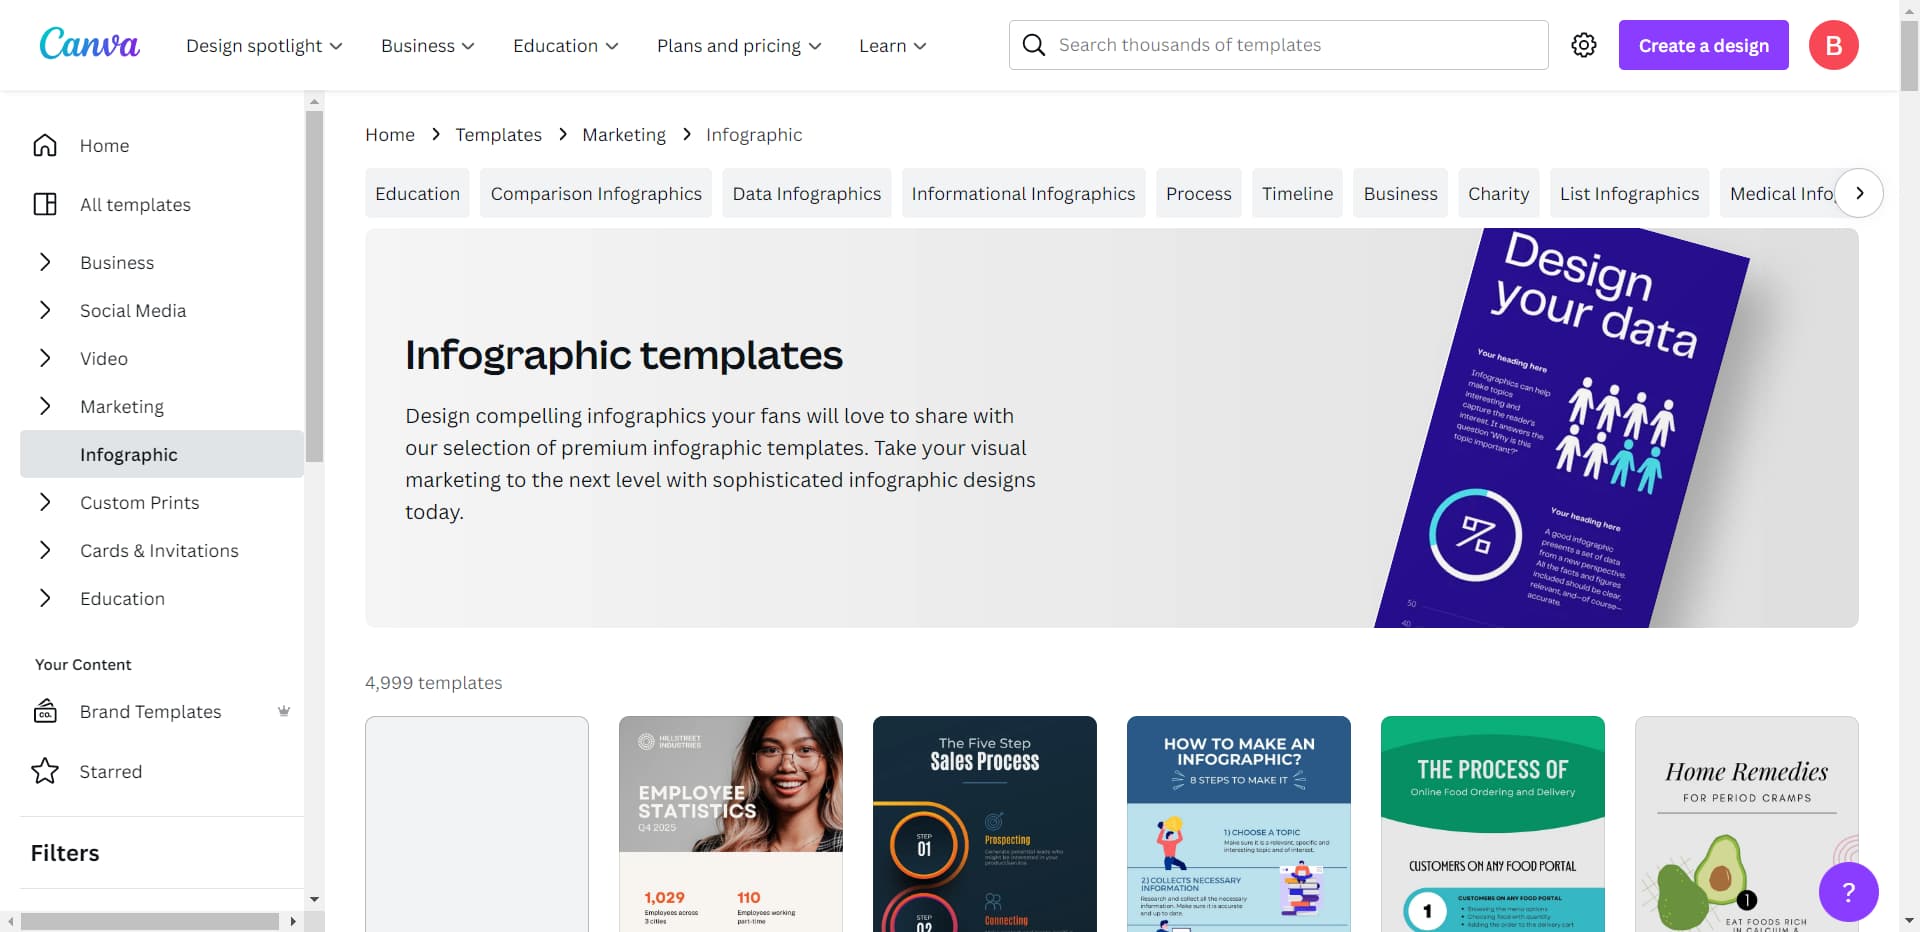This screenshot has width=1920, height=932.
Task: Click the search magnifier icon
Action: tap(1034, 45)
